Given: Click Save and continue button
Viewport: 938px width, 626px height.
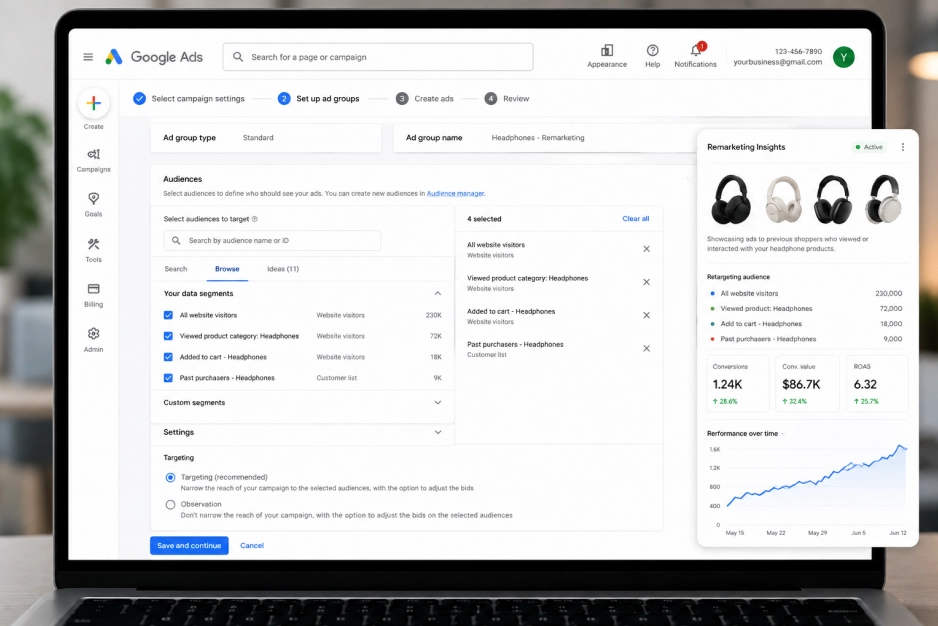Looking at the screenshot, I should tap(189, 545).
